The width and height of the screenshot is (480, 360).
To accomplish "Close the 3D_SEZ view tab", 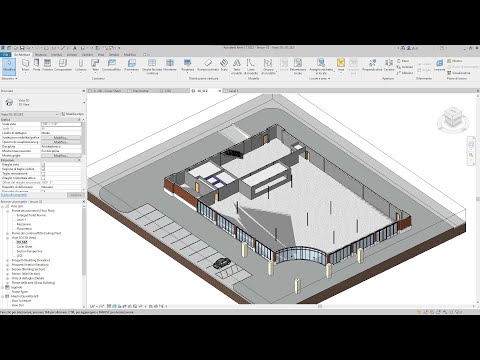I will click(220, 91).
